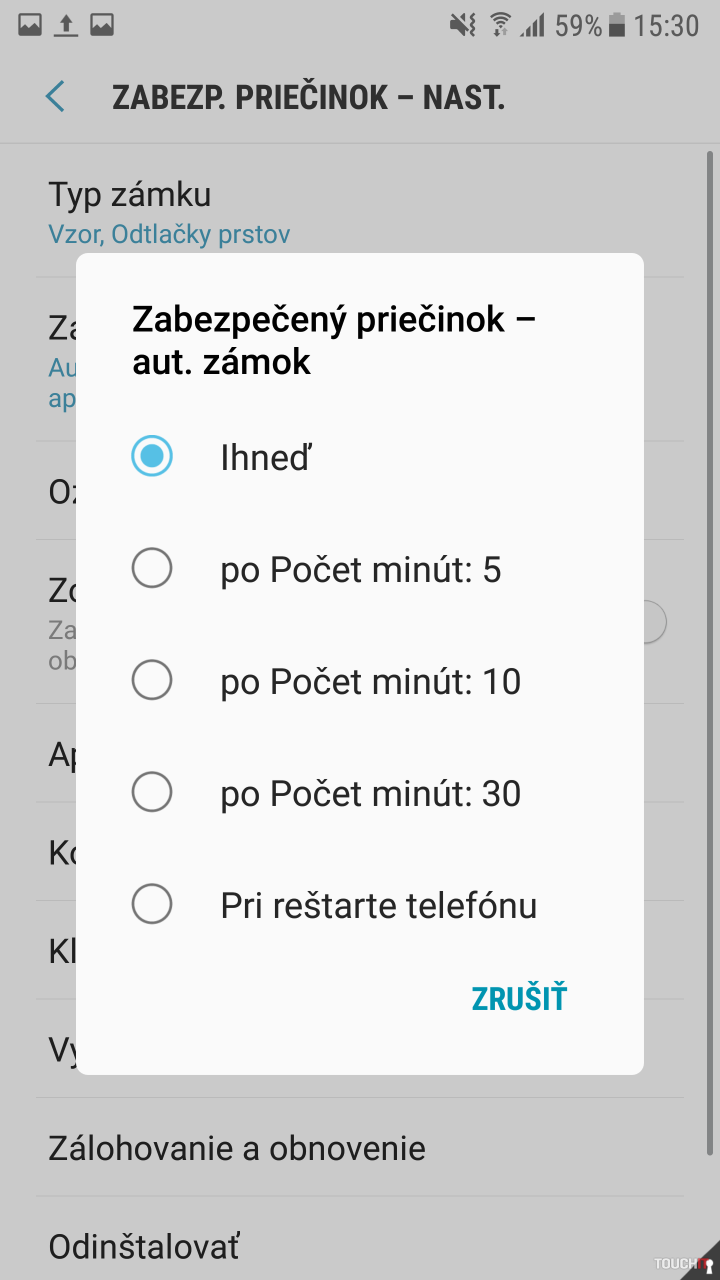
Task: Tap the Vzor, Odtlačky prstov link text
Action: tap(169, 235)
